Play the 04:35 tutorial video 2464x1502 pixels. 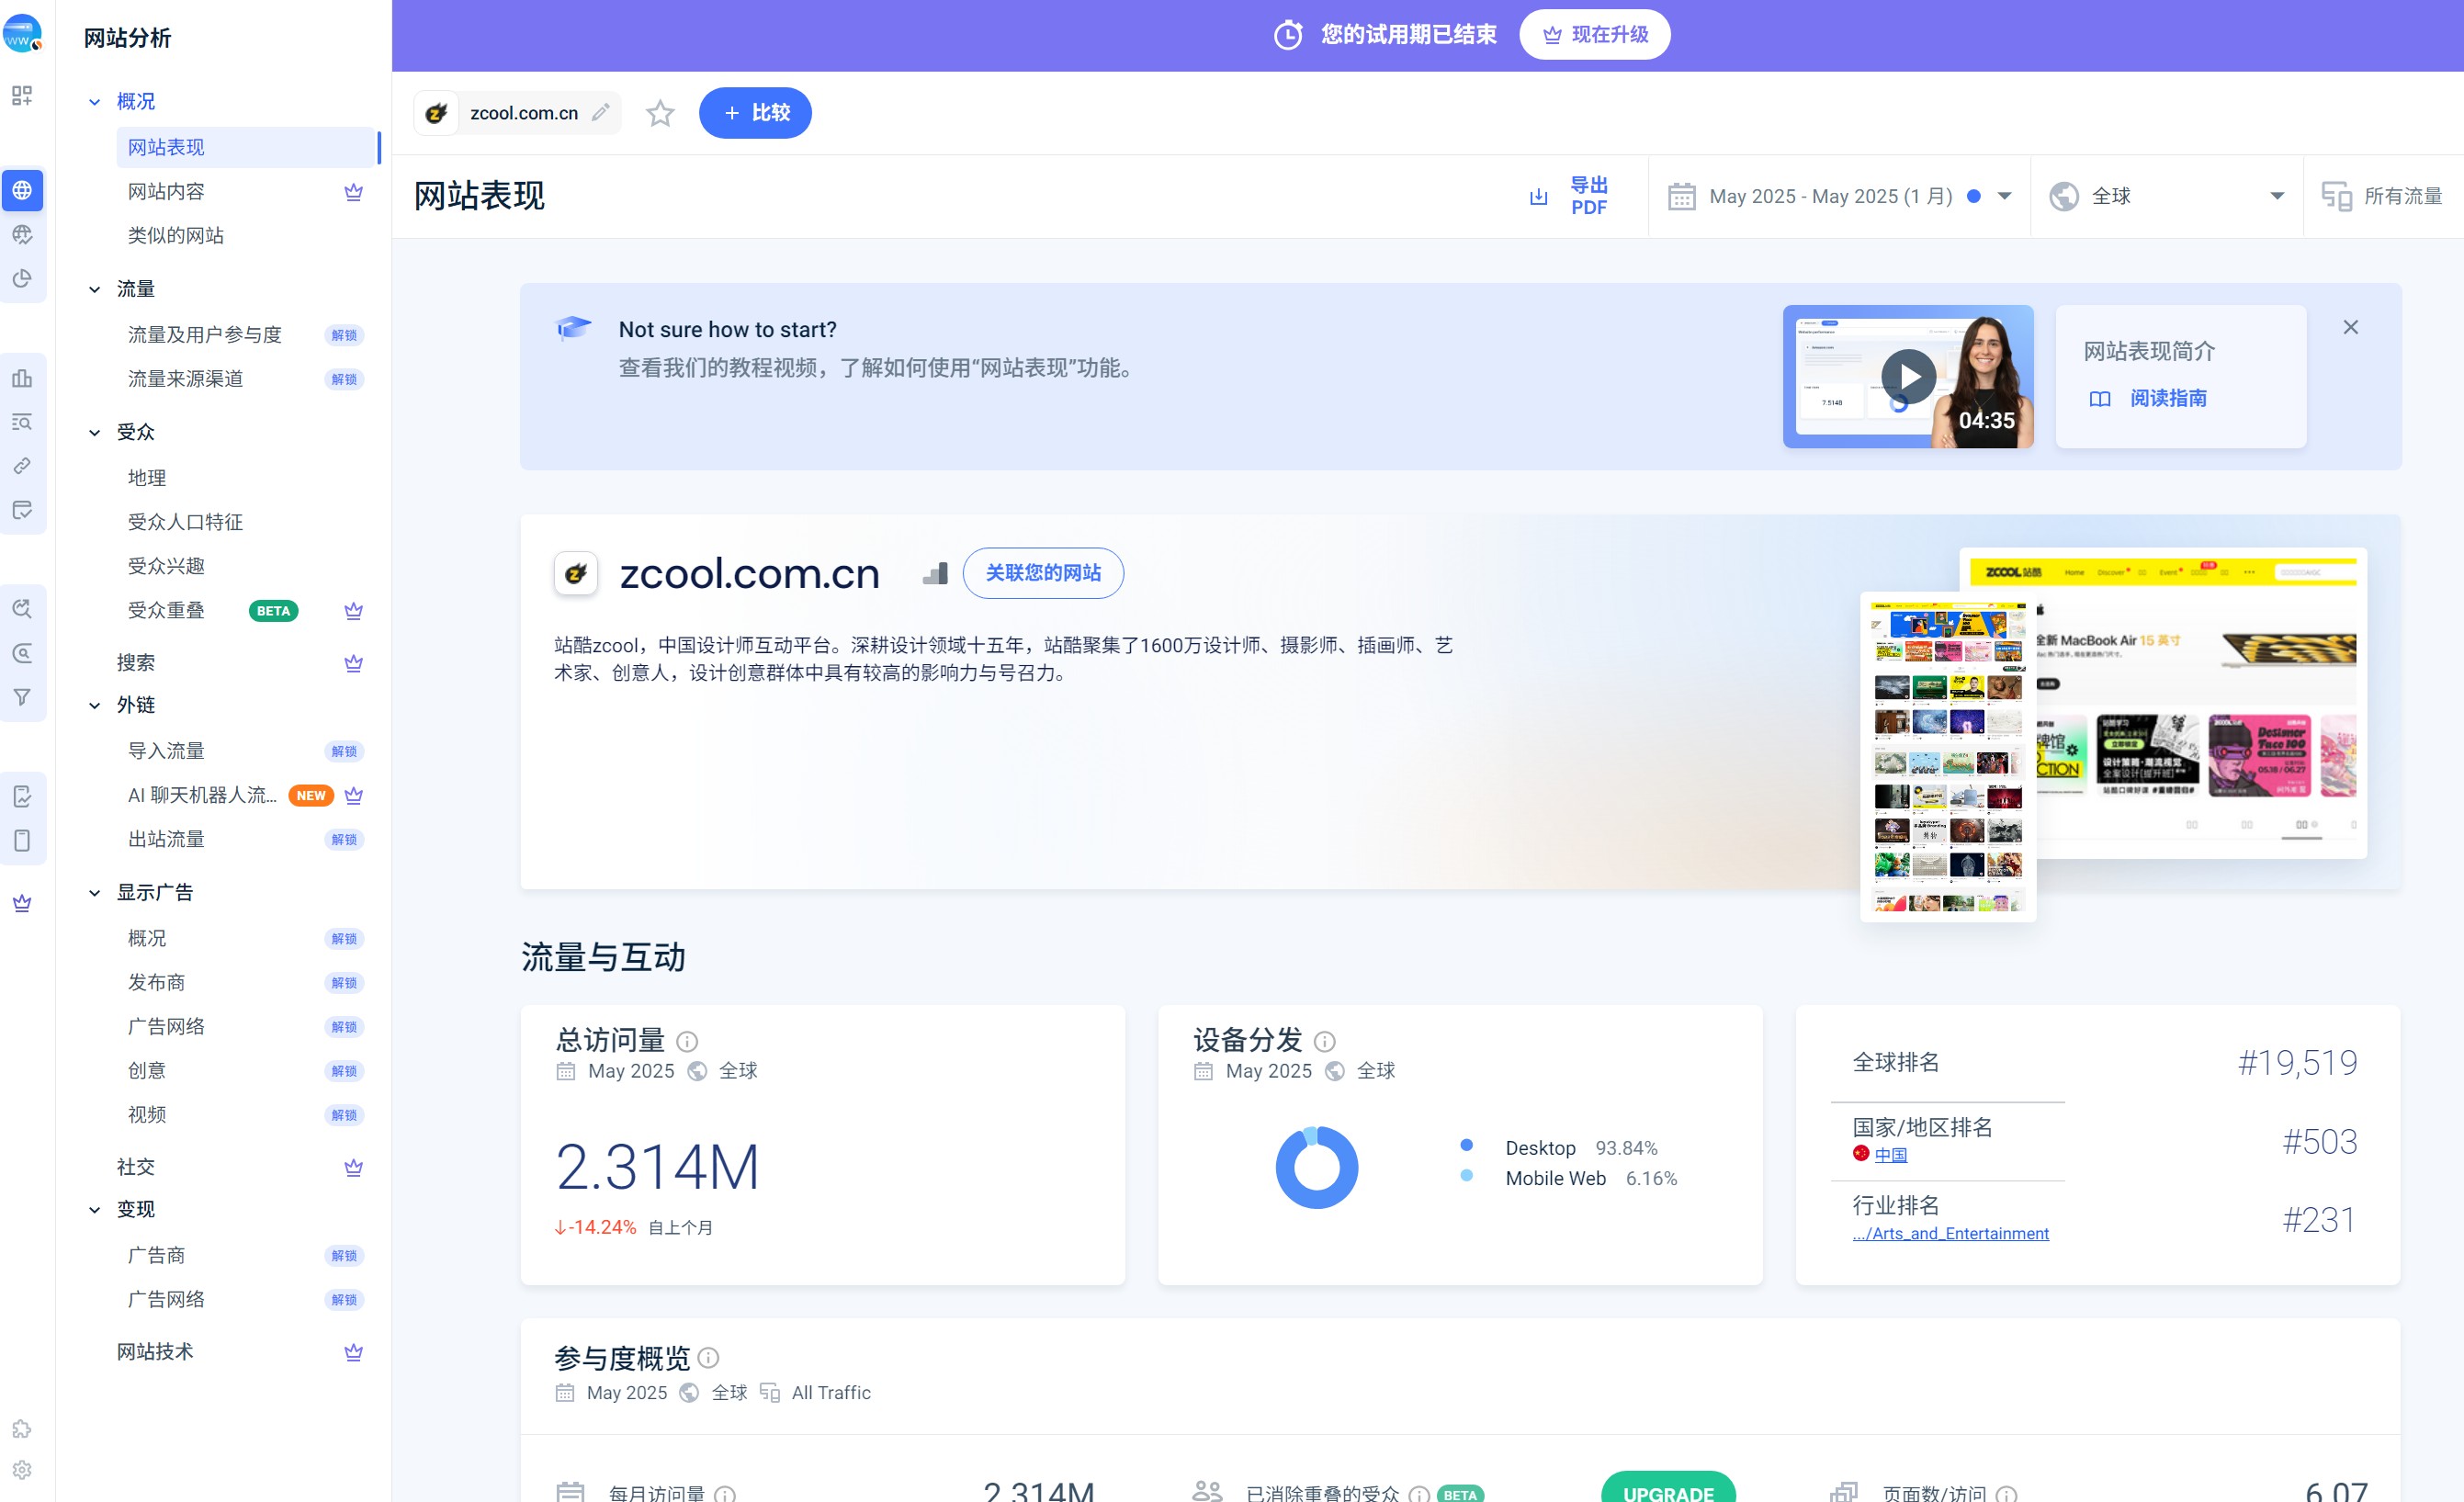(x=1907, y=376)
